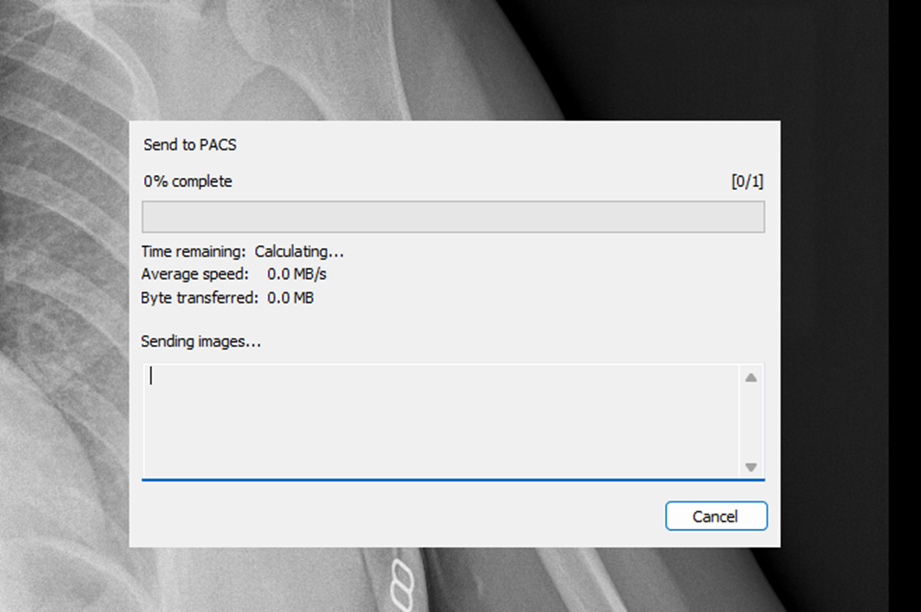Click the scroll down arrow in log box

pos(750,467)
